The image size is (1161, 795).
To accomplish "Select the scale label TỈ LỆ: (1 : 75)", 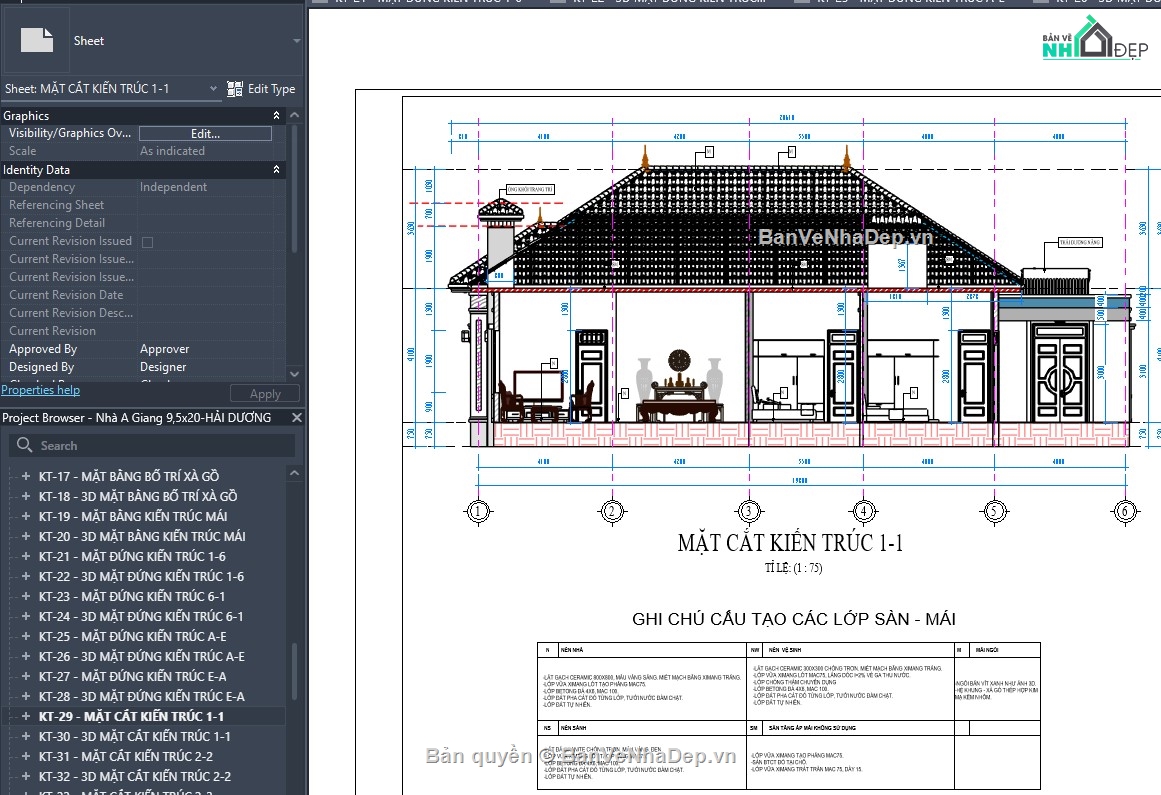I will pyautogui.click(x=793, y=568).
